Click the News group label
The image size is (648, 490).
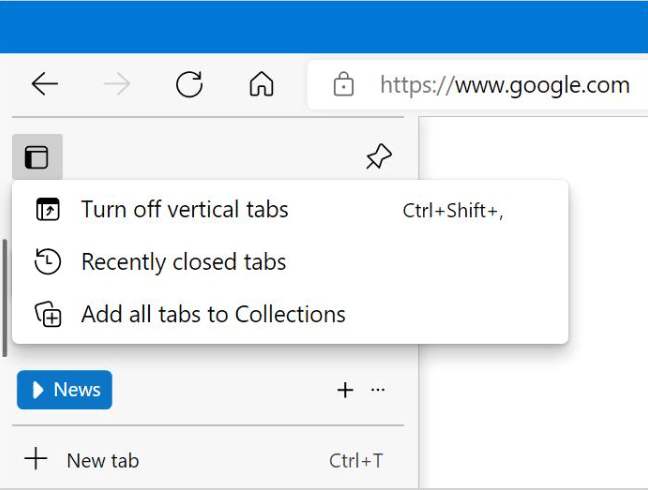coord(77,390)
